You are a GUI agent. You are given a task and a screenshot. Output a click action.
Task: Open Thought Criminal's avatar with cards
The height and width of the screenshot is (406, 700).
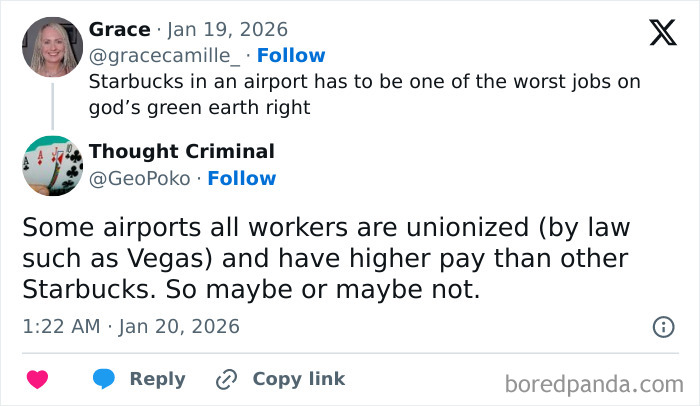(x=52, y=165)
